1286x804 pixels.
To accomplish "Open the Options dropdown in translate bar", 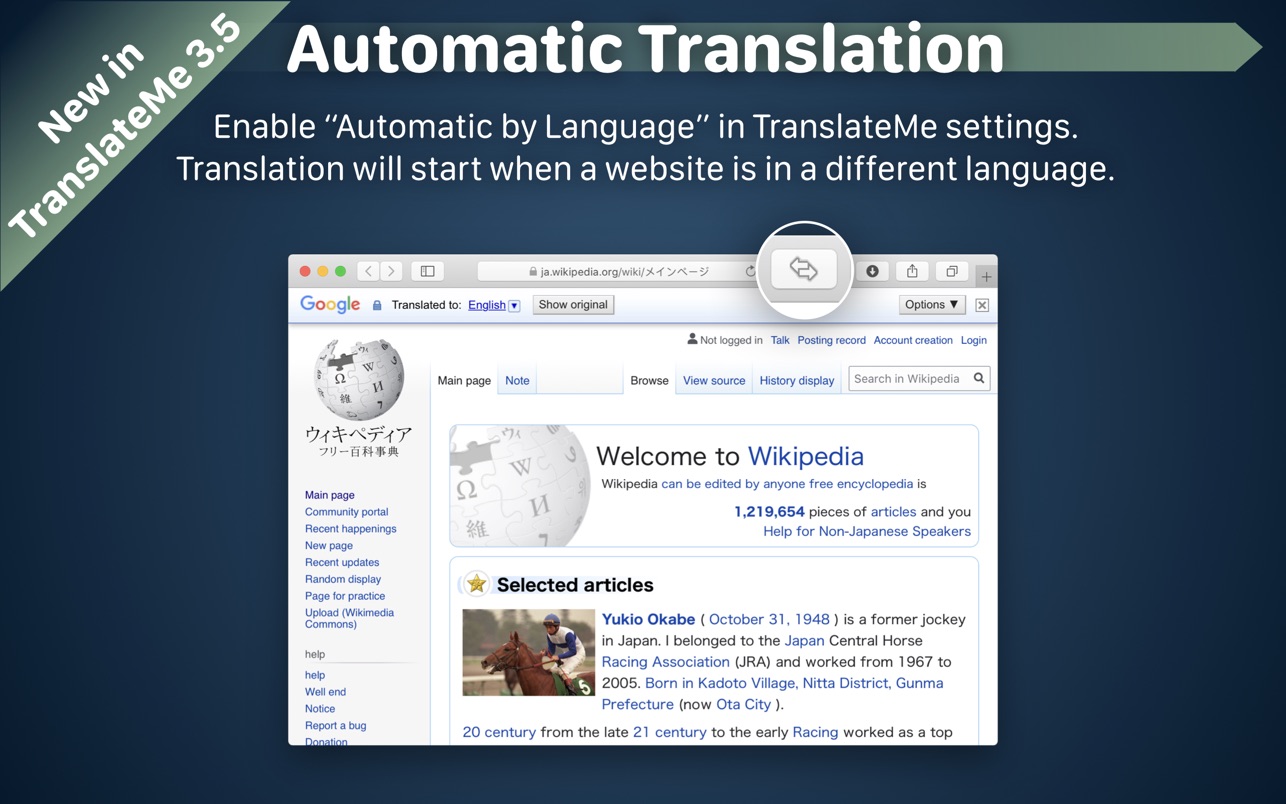I will [x=932, y=304].
